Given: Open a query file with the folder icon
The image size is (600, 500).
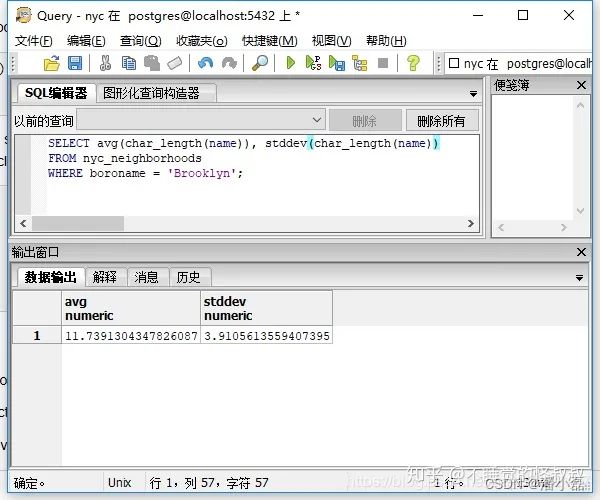Looking at the screenshot, I should point(52,63).
